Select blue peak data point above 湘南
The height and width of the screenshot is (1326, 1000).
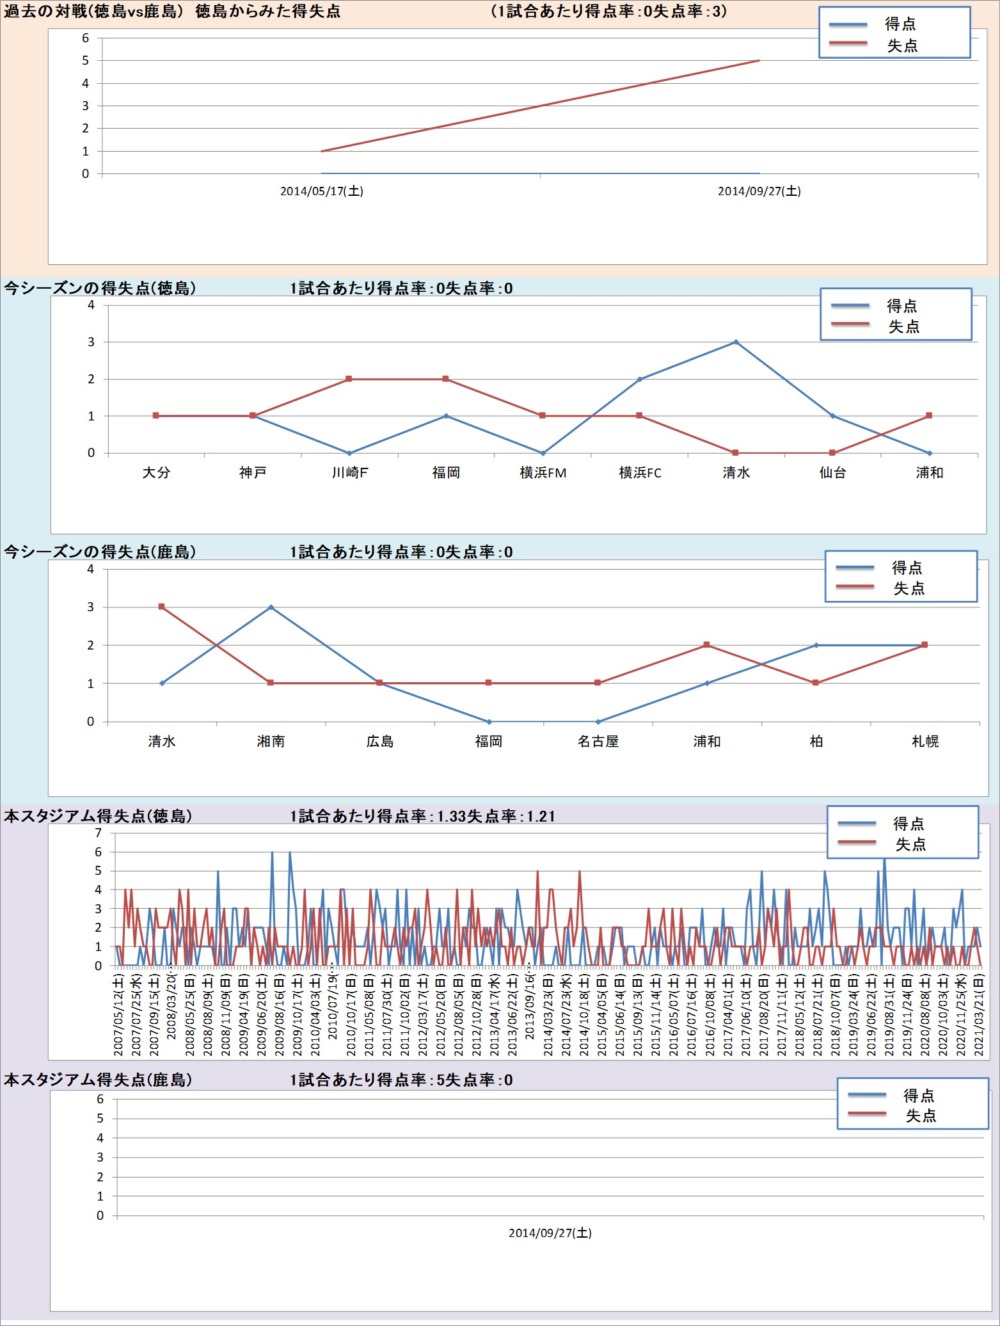point(271,607)
